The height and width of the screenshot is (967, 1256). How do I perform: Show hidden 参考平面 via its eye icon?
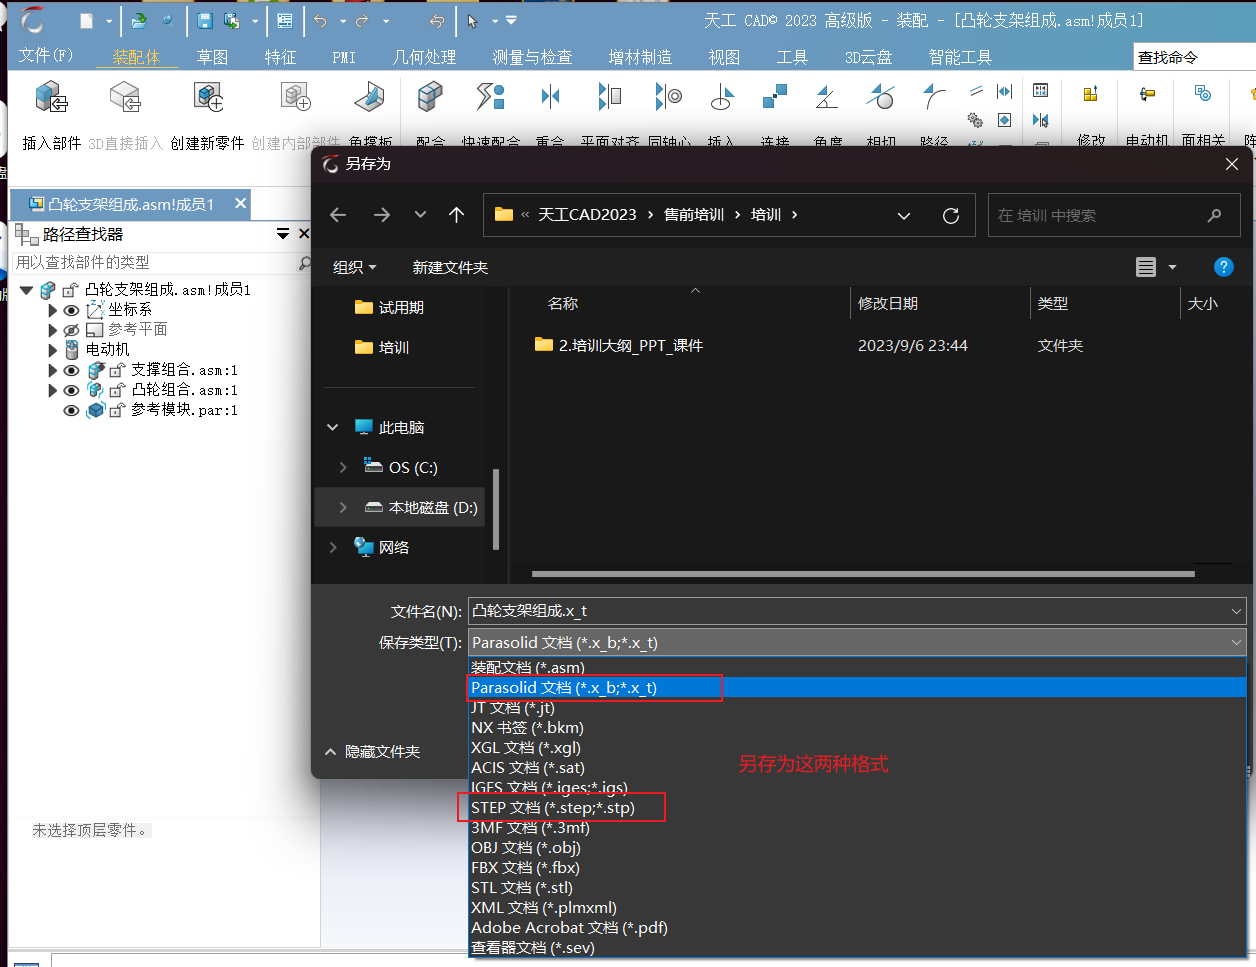(71, 330)
